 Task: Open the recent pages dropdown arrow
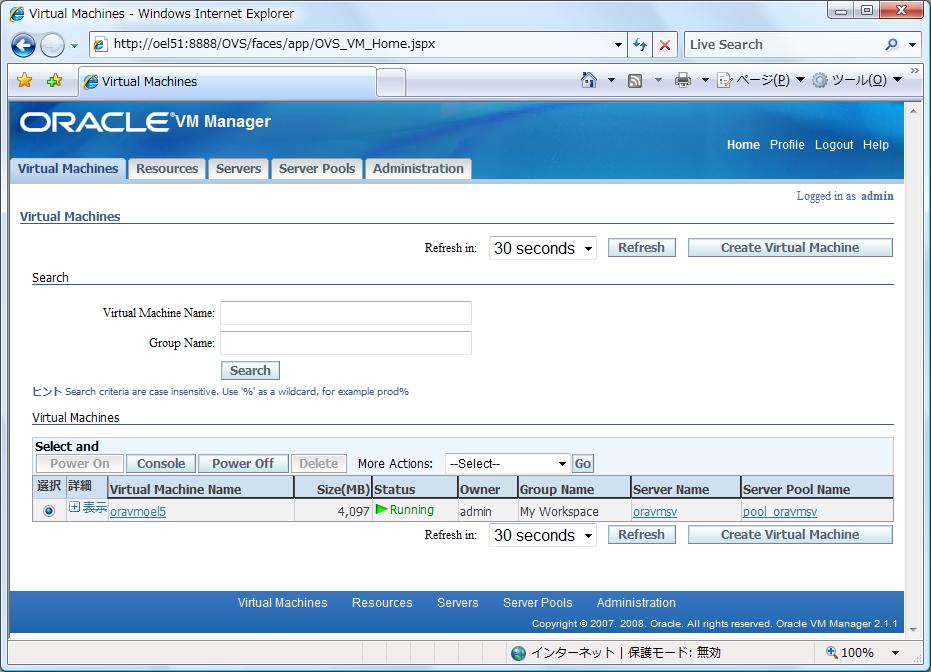[74, 46]
